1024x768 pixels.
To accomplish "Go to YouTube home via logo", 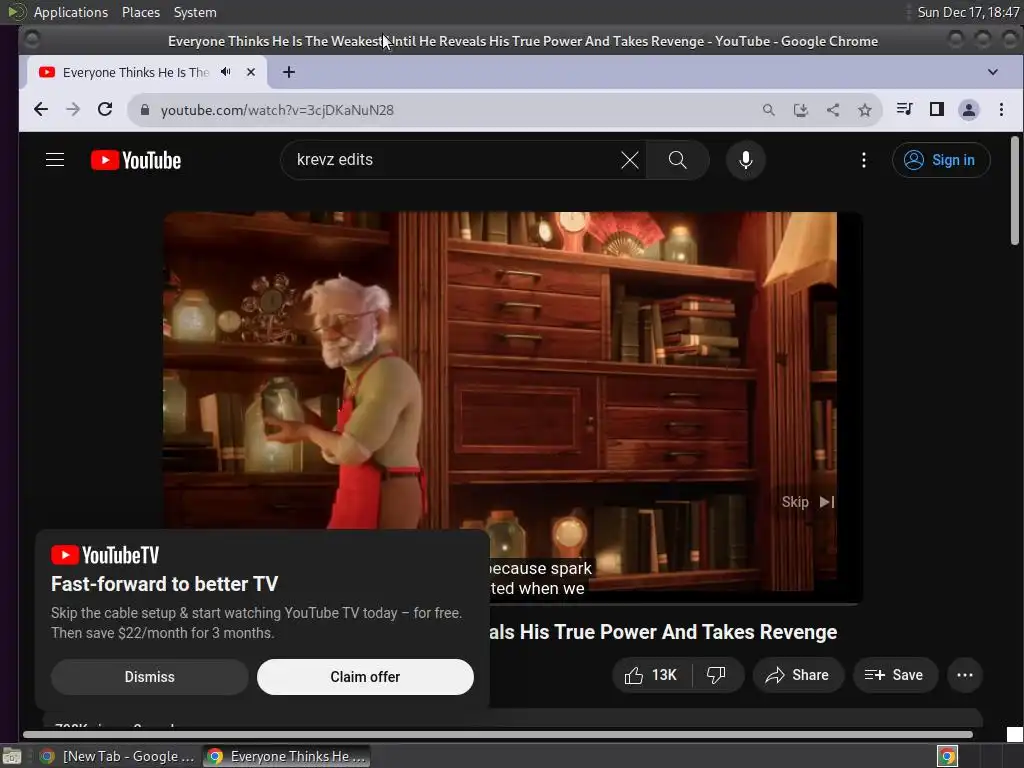I will click(x=136, y=160).
